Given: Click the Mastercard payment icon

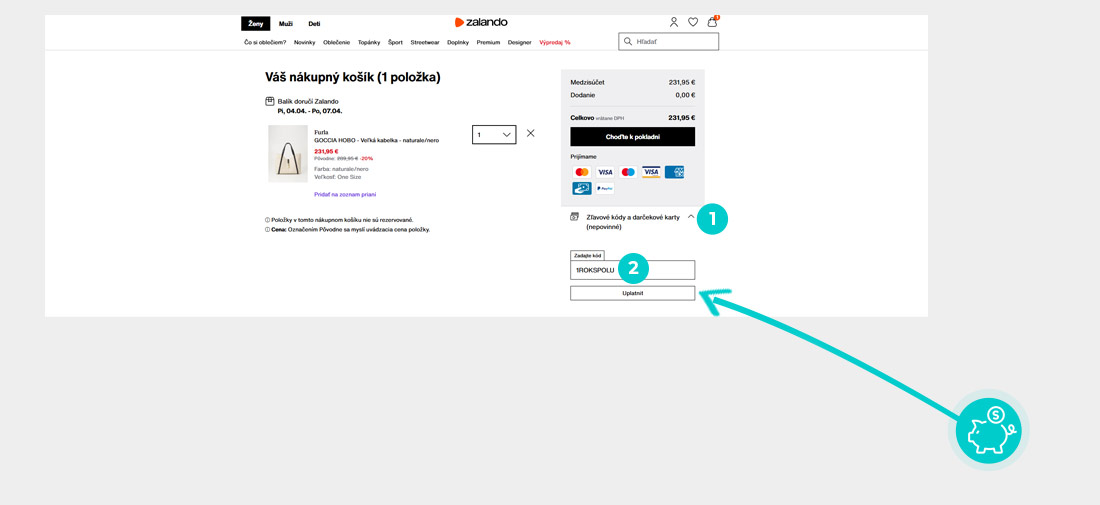Looking at the screenshot, I should pos(582,172).
